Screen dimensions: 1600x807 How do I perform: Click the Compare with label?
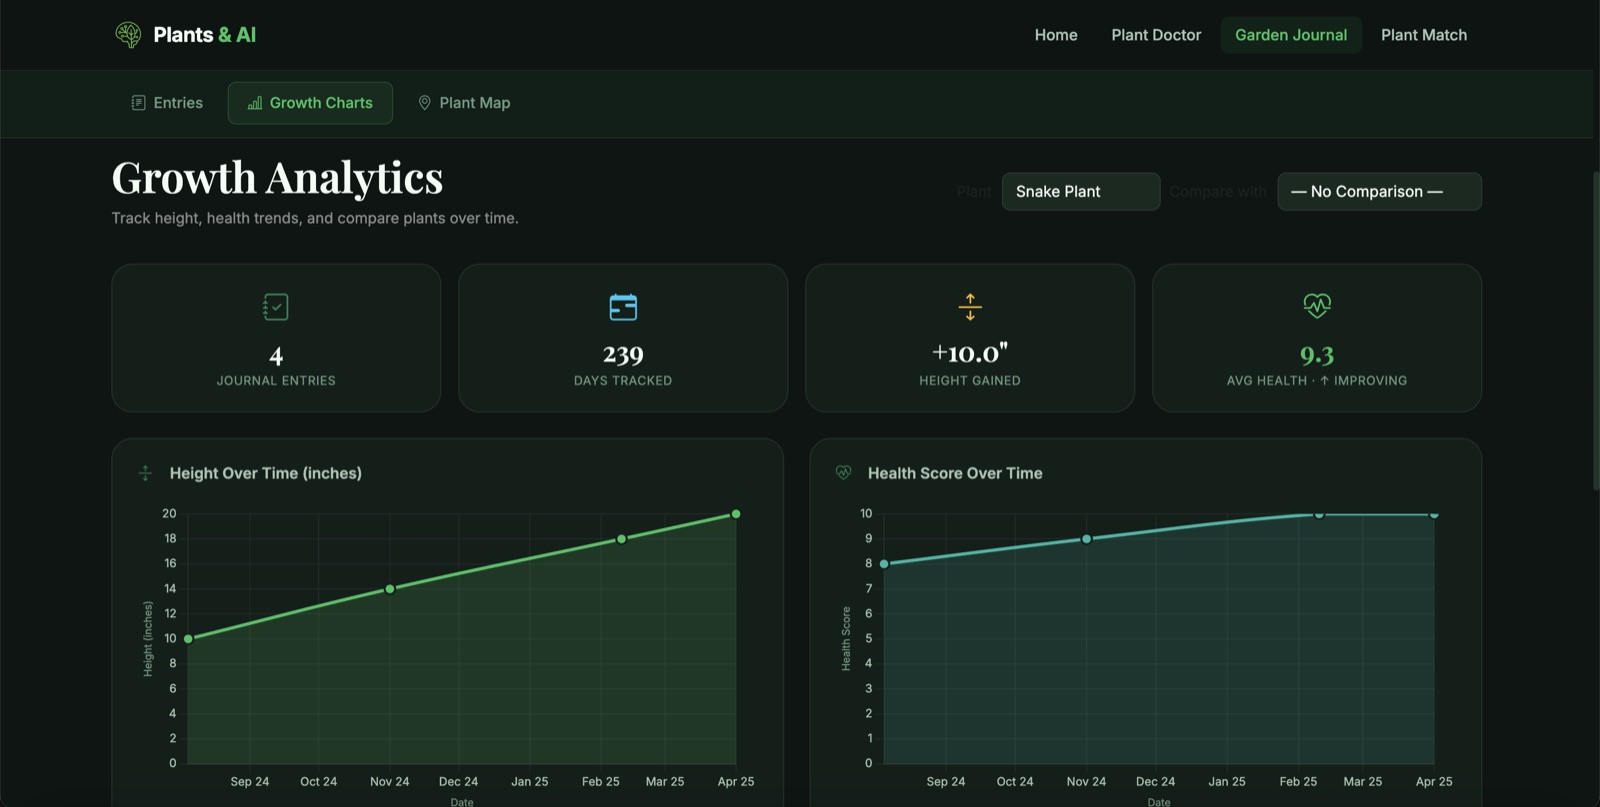1218,191
